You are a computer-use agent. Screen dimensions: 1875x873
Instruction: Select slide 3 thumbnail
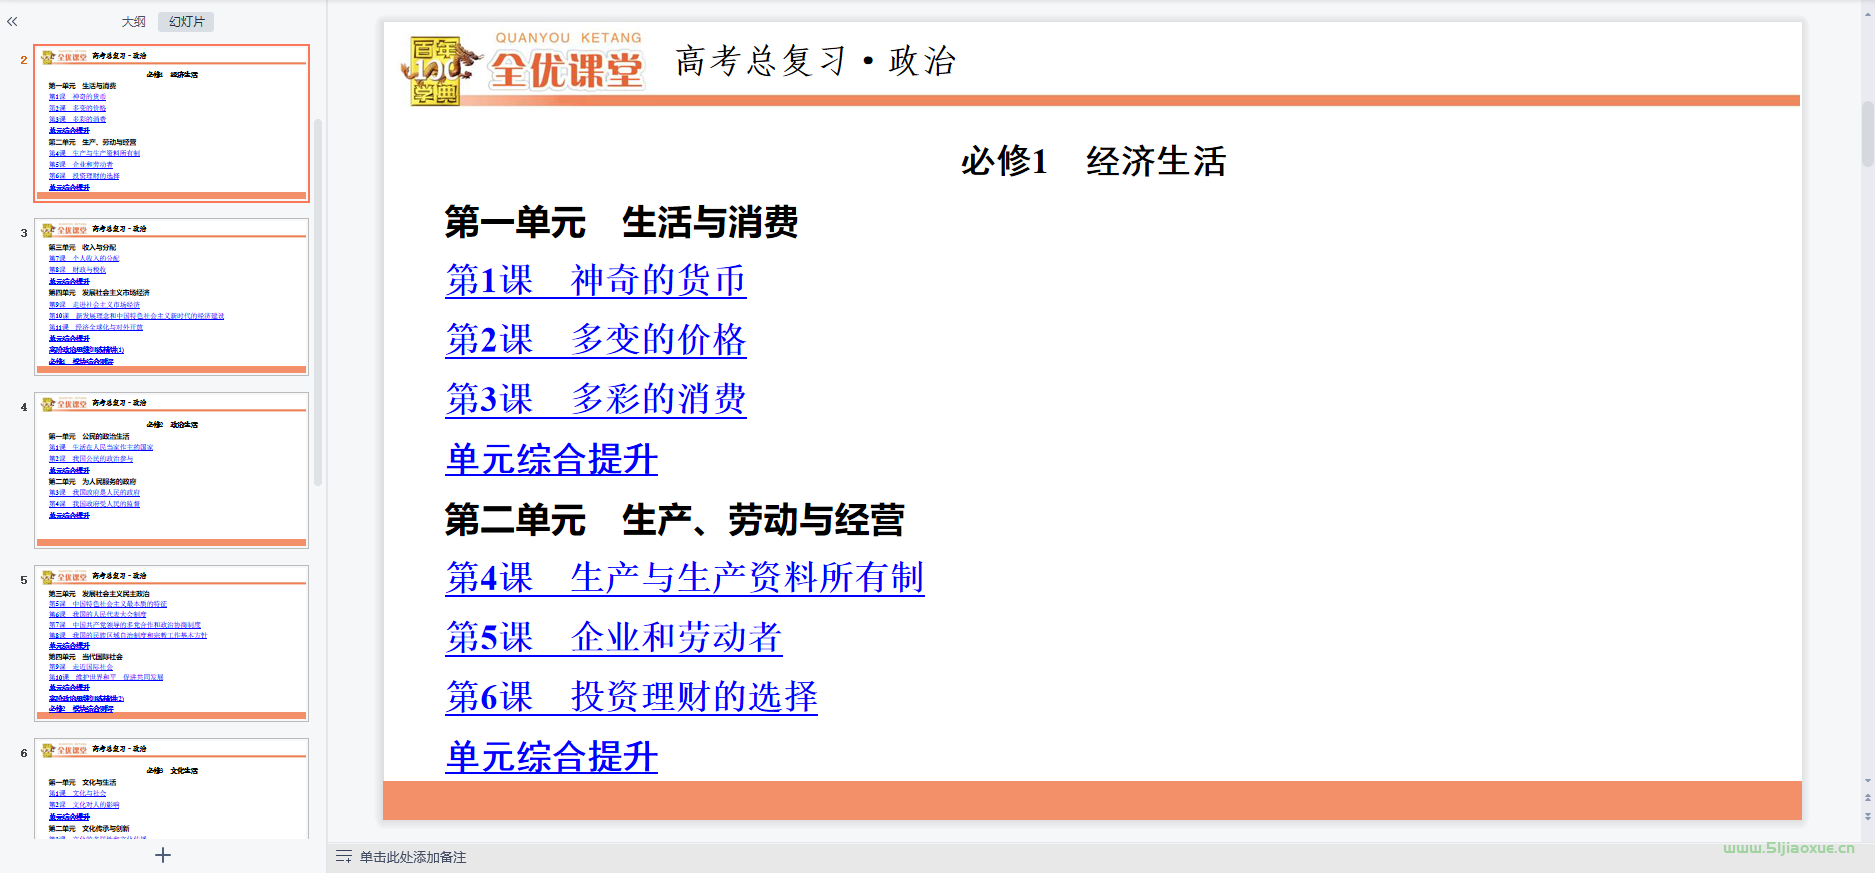172,297
